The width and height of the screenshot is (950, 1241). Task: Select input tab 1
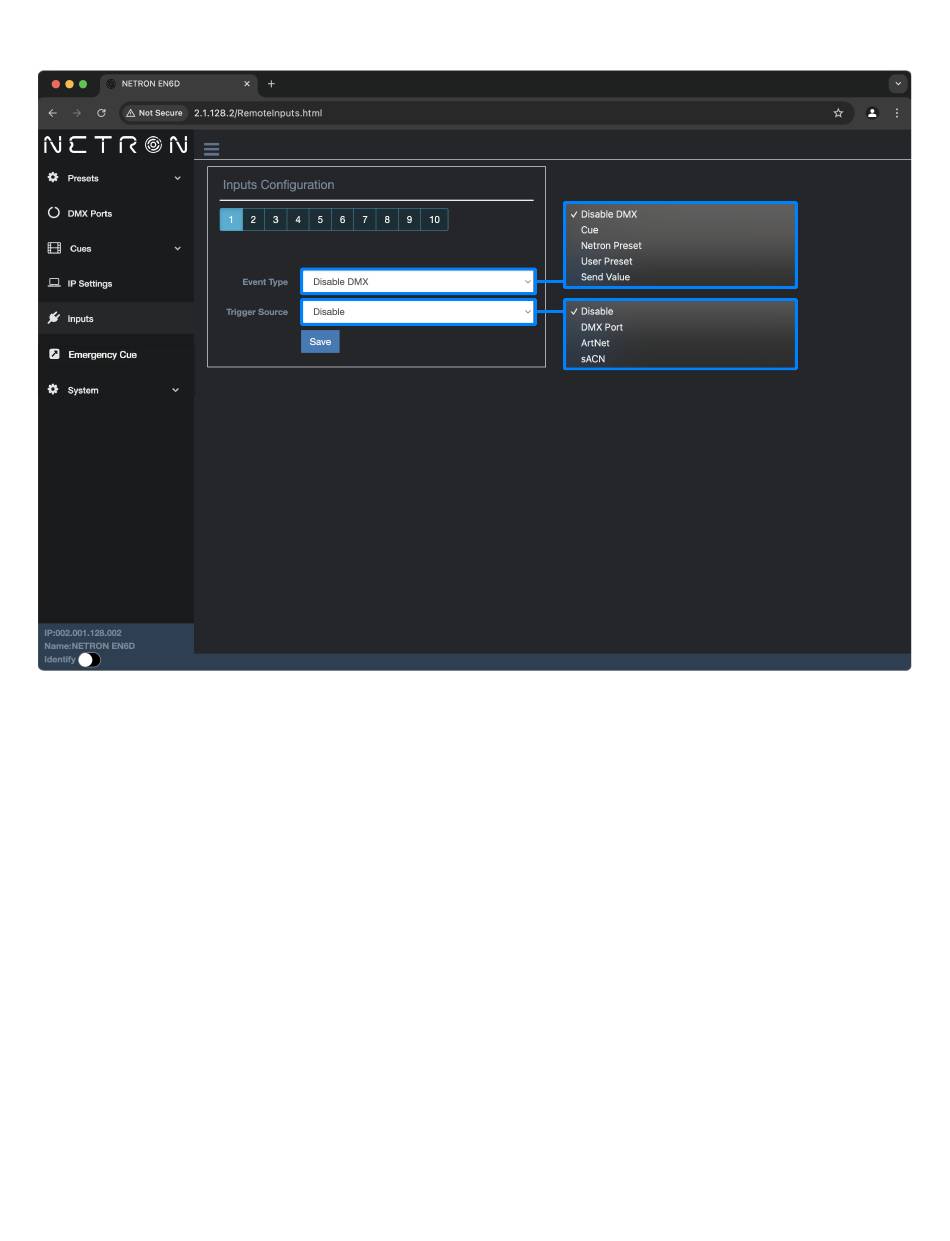pyautogui.click(x=231, y=220)
